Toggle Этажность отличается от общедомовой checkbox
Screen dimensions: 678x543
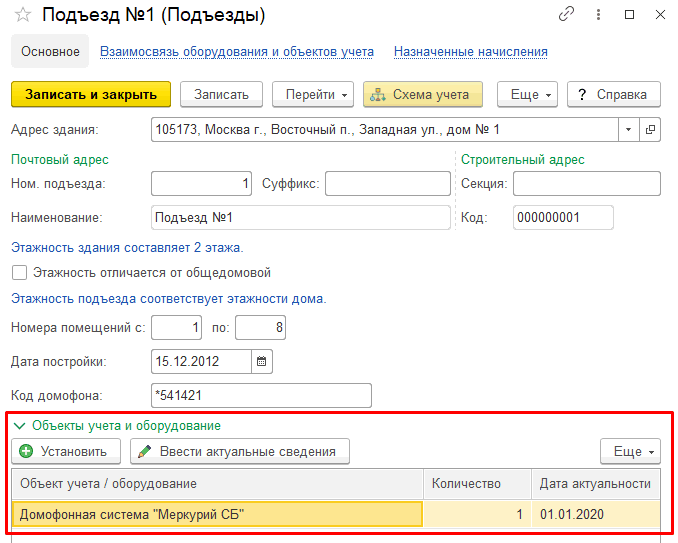tap(19, 273)
